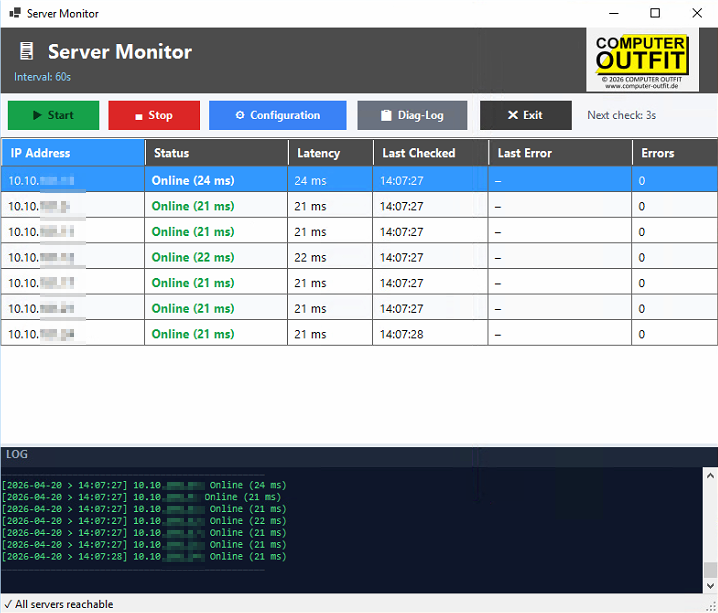This screenshot has height=613, width=718.
Task: Click the play triangle icon on Start
Action: click(x=38, y=115)
